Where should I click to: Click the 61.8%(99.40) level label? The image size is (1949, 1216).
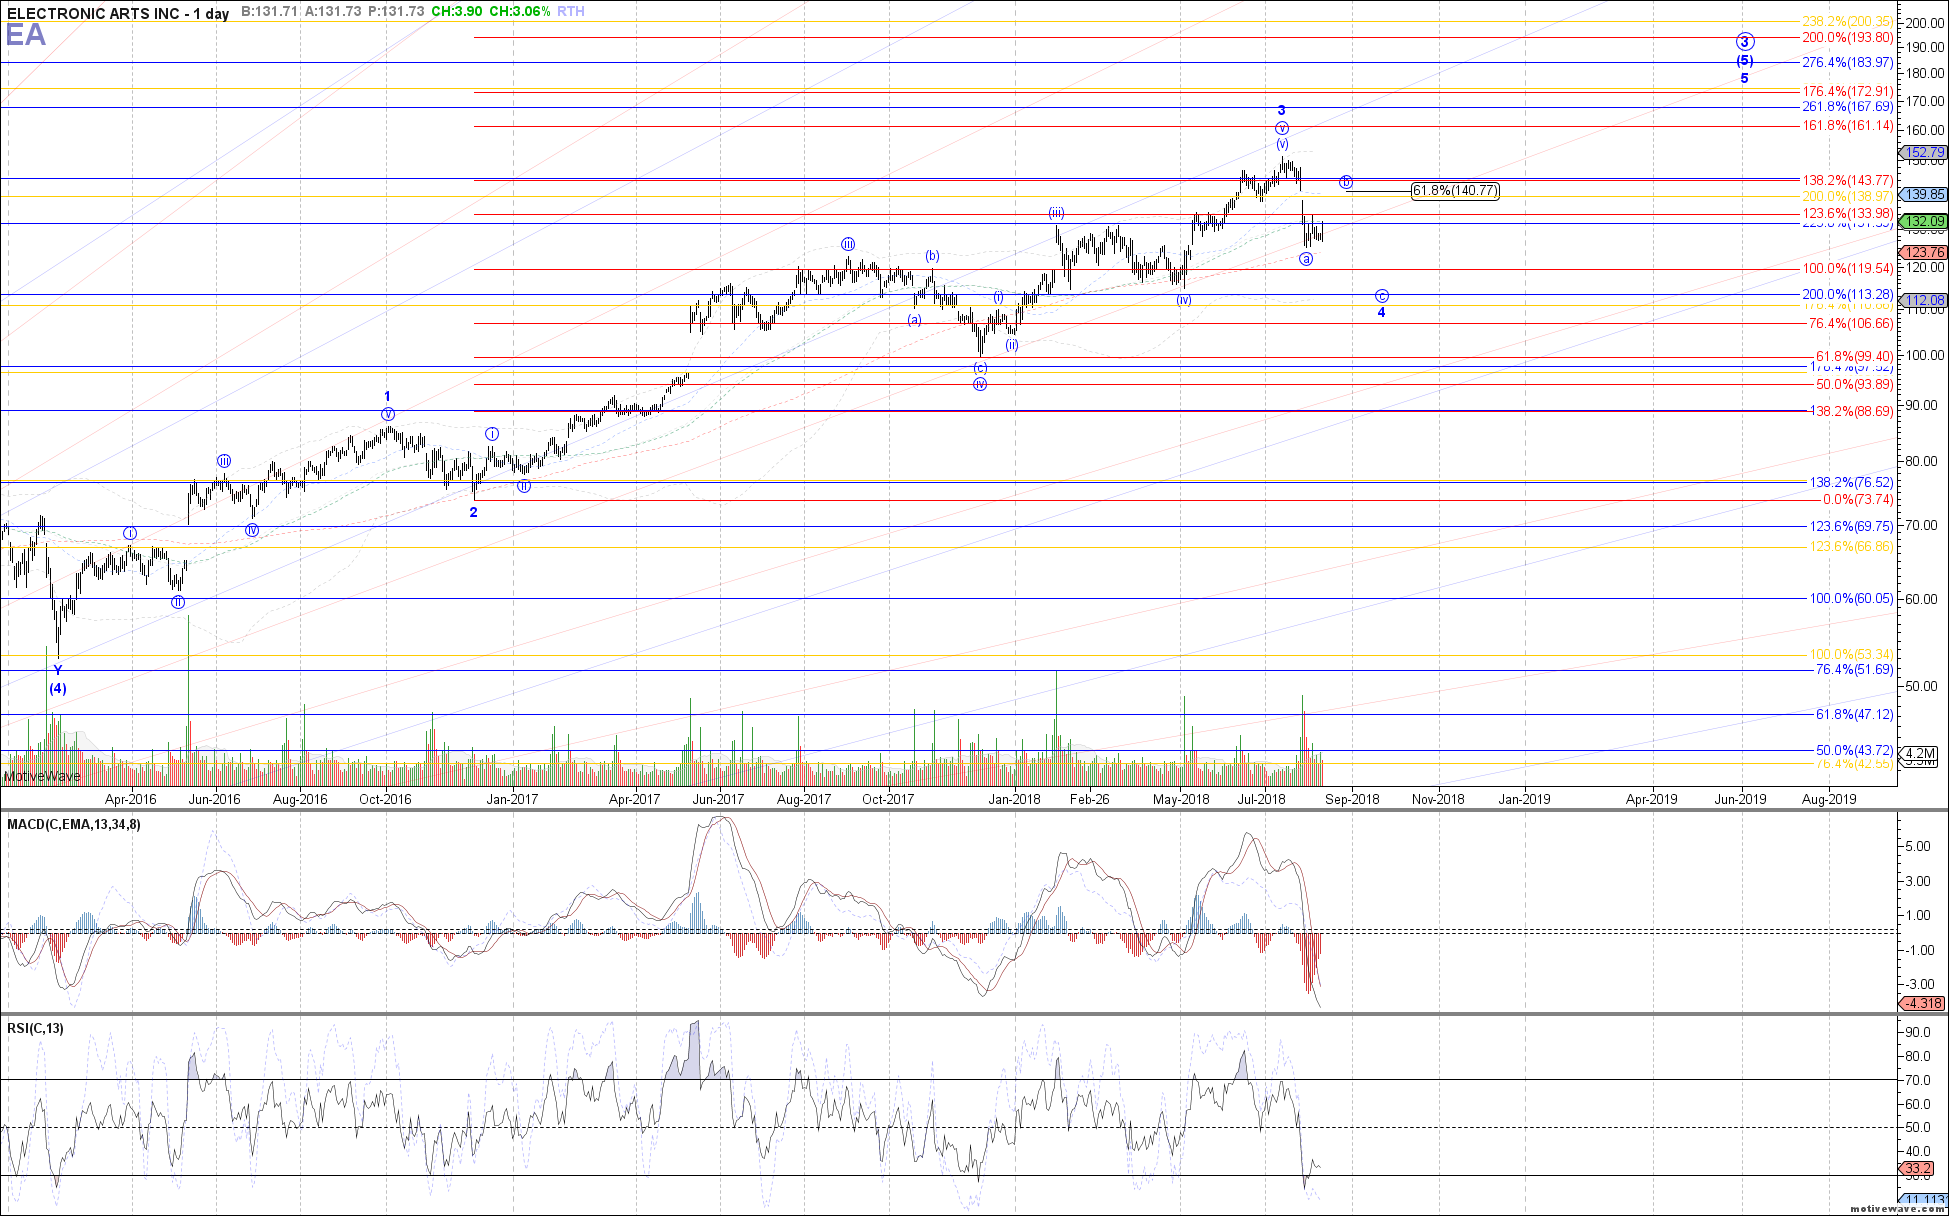pos(1855,357)
